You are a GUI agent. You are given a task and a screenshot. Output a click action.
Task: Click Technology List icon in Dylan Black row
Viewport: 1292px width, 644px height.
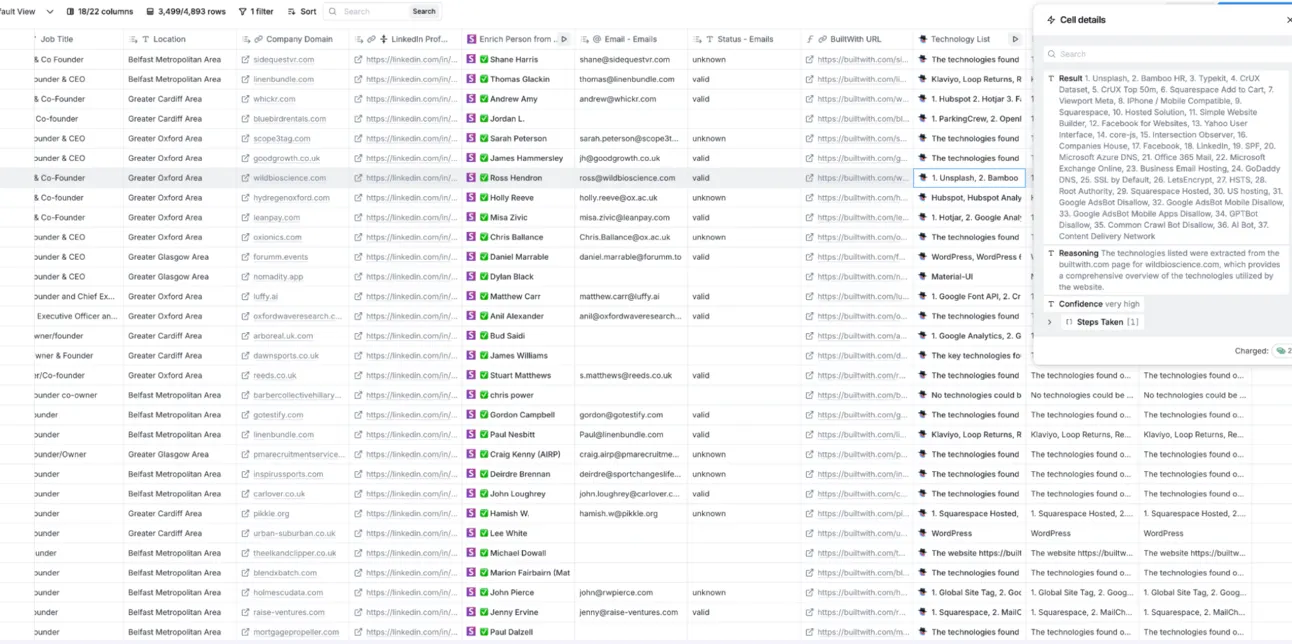tap(923, 277)
